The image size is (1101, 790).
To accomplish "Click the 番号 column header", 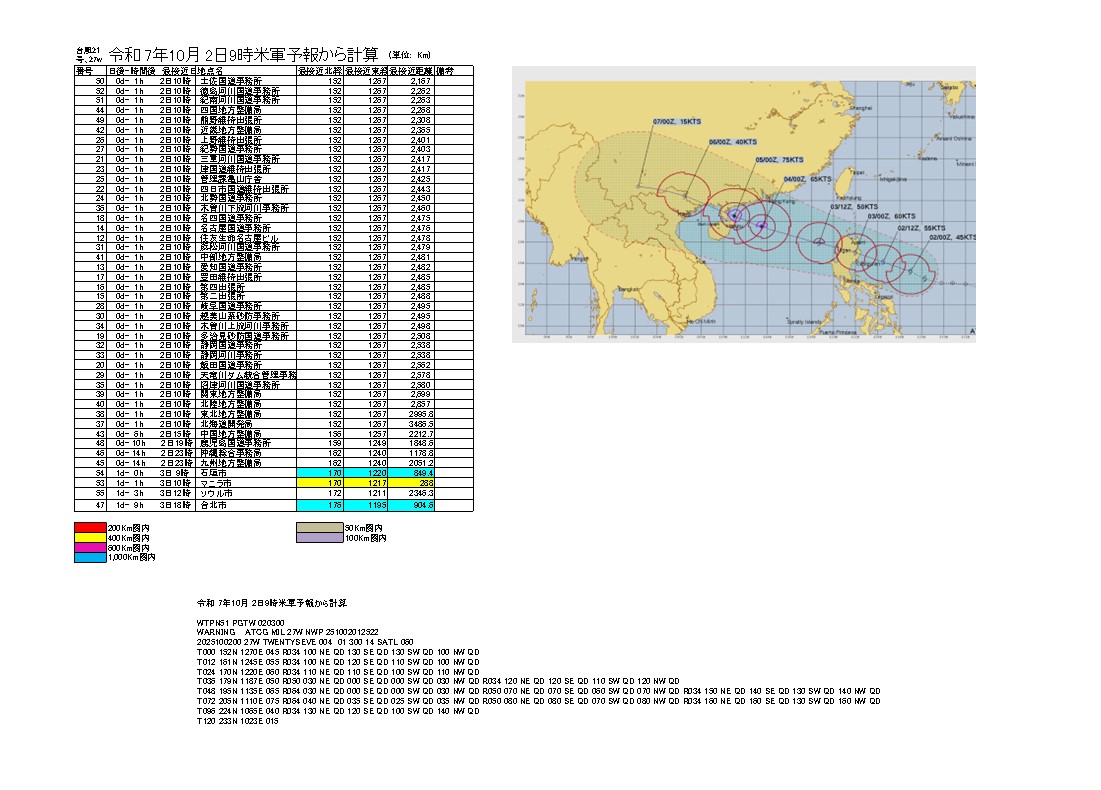I will pyautogui.click(x=84, y=72).
